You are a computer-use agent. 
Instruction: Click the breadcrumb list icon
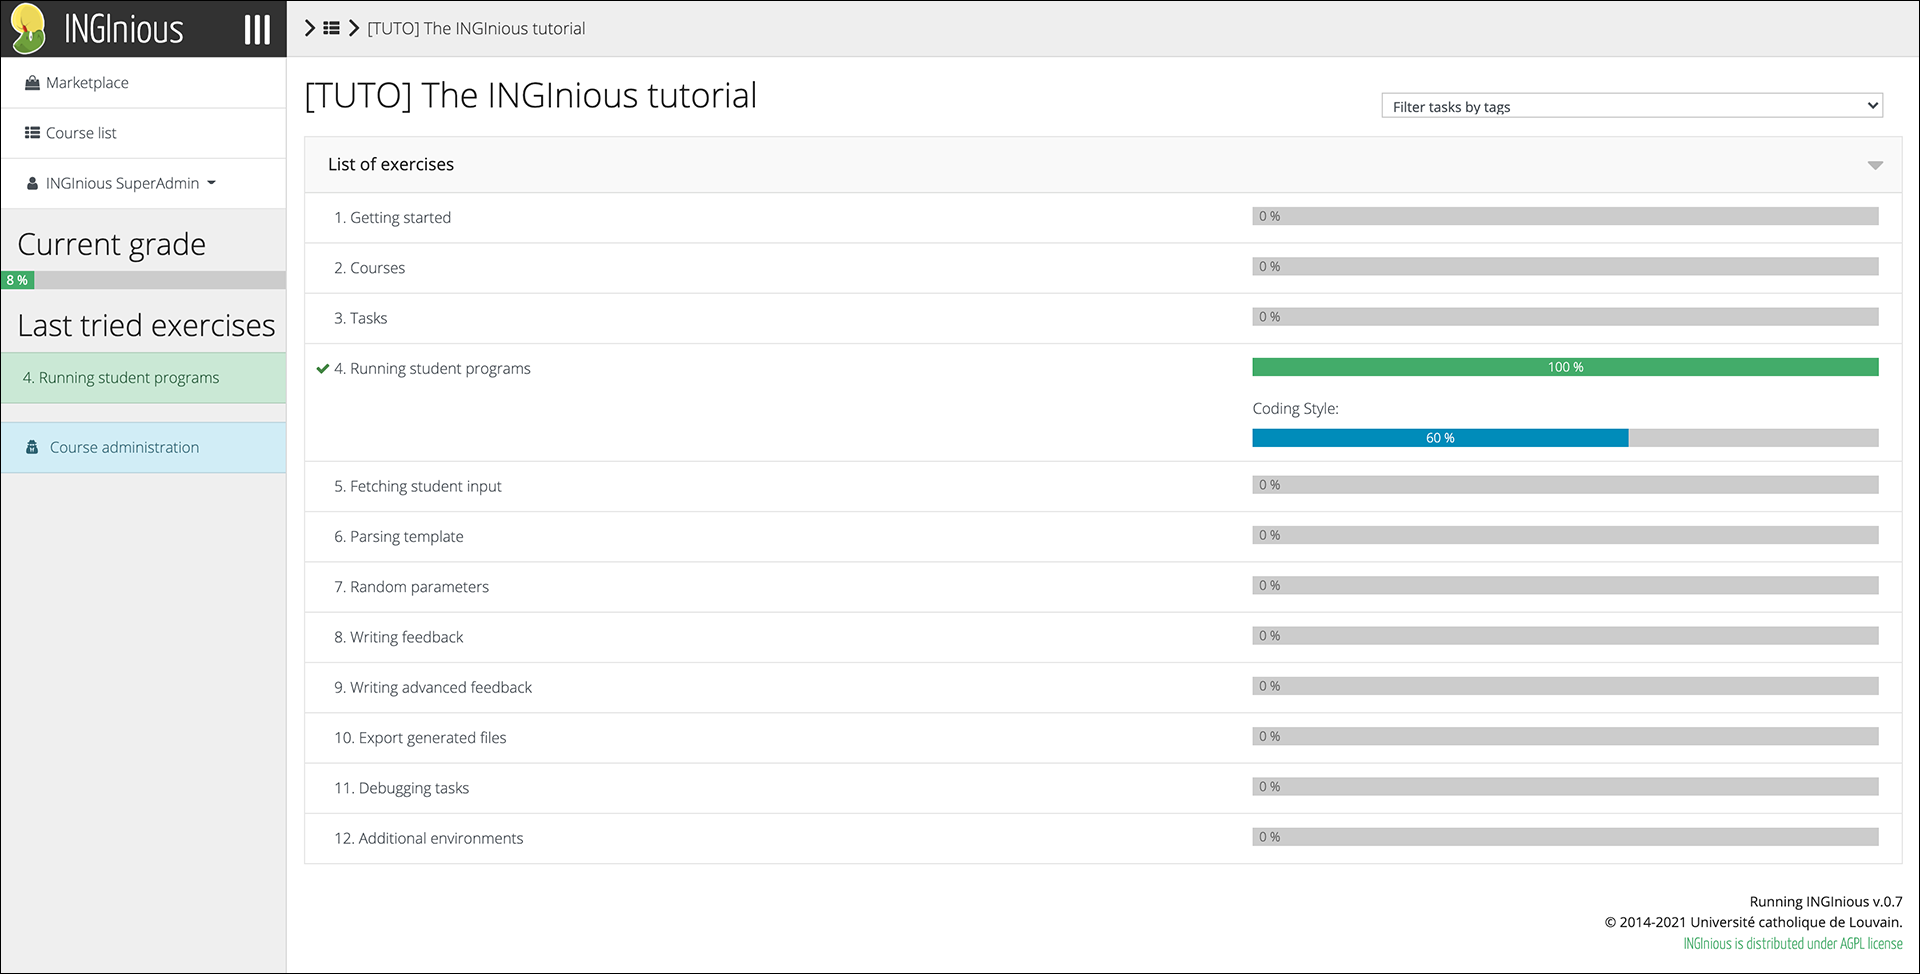[x=331, y=28]
